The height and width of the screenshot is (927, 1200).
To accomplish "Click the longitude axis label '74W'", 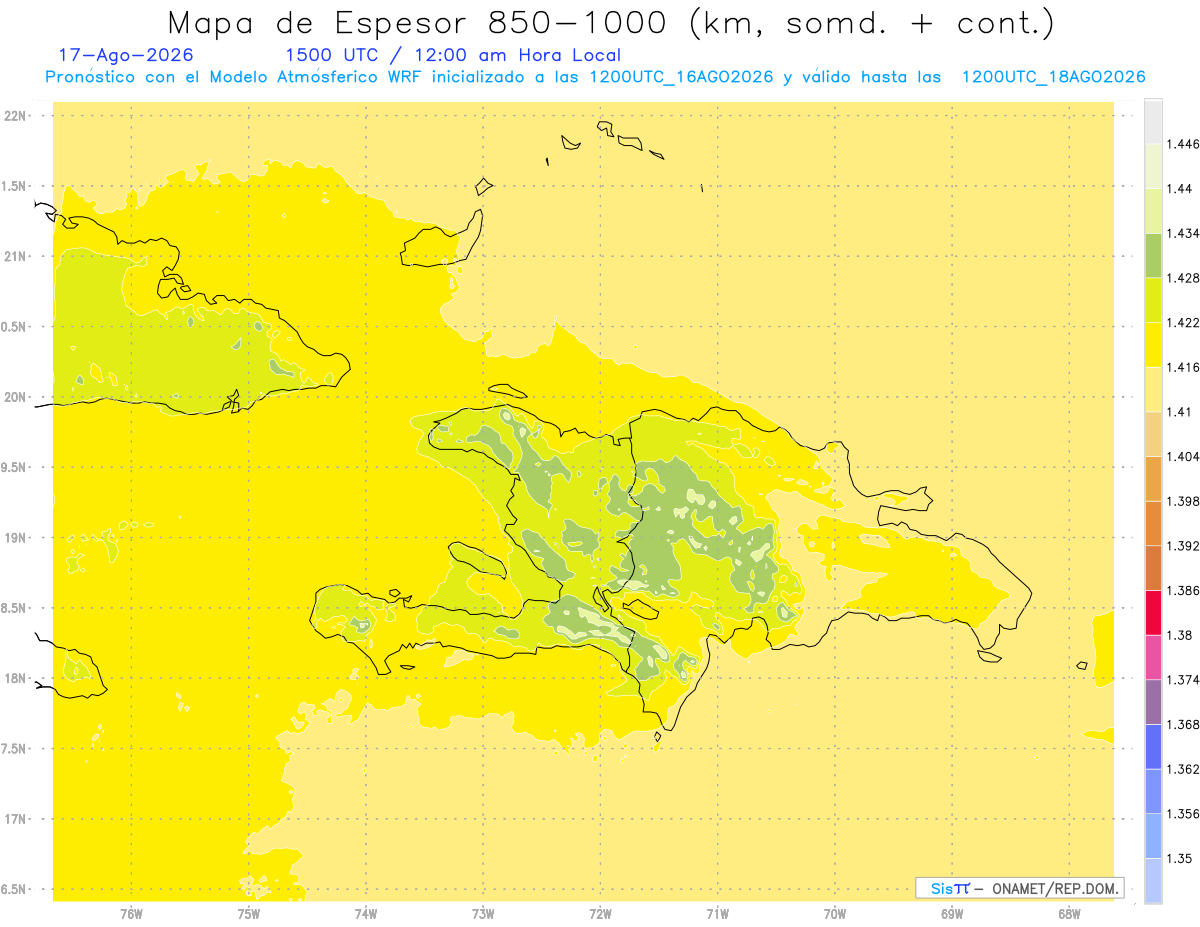I will [x=366, y=914].
